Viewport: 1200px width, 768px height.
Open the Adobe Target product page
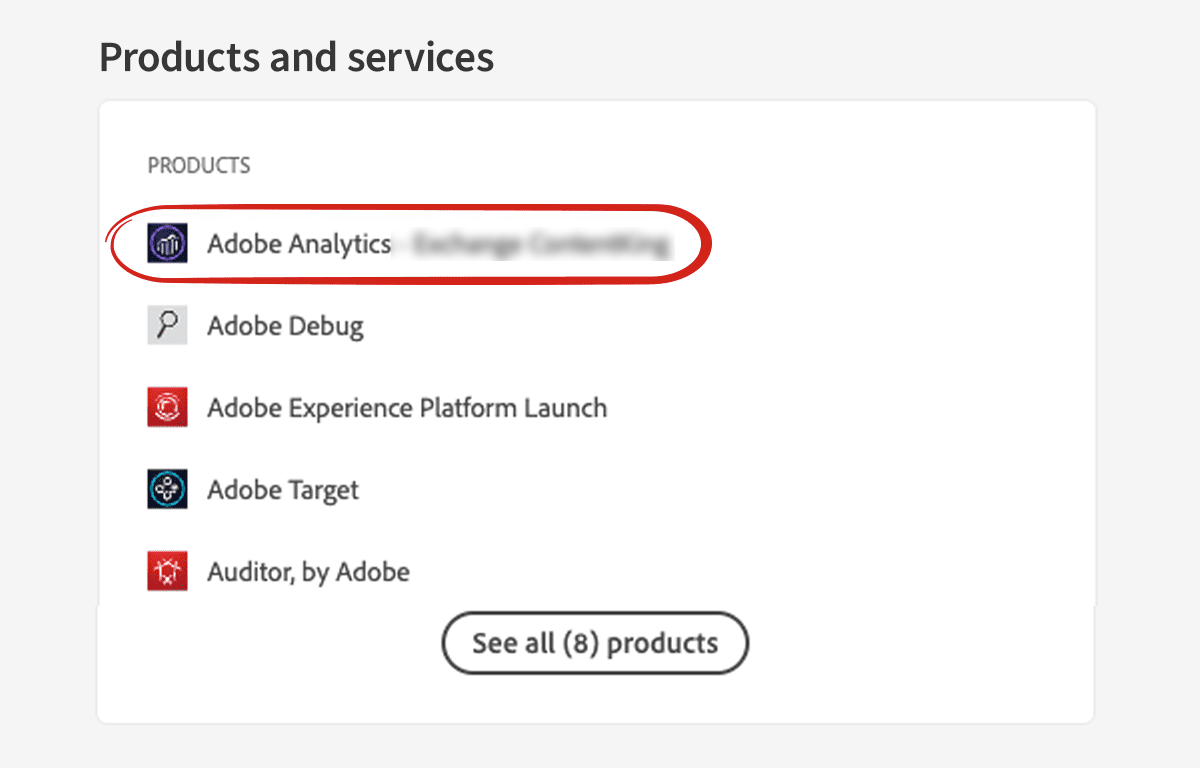281,489
